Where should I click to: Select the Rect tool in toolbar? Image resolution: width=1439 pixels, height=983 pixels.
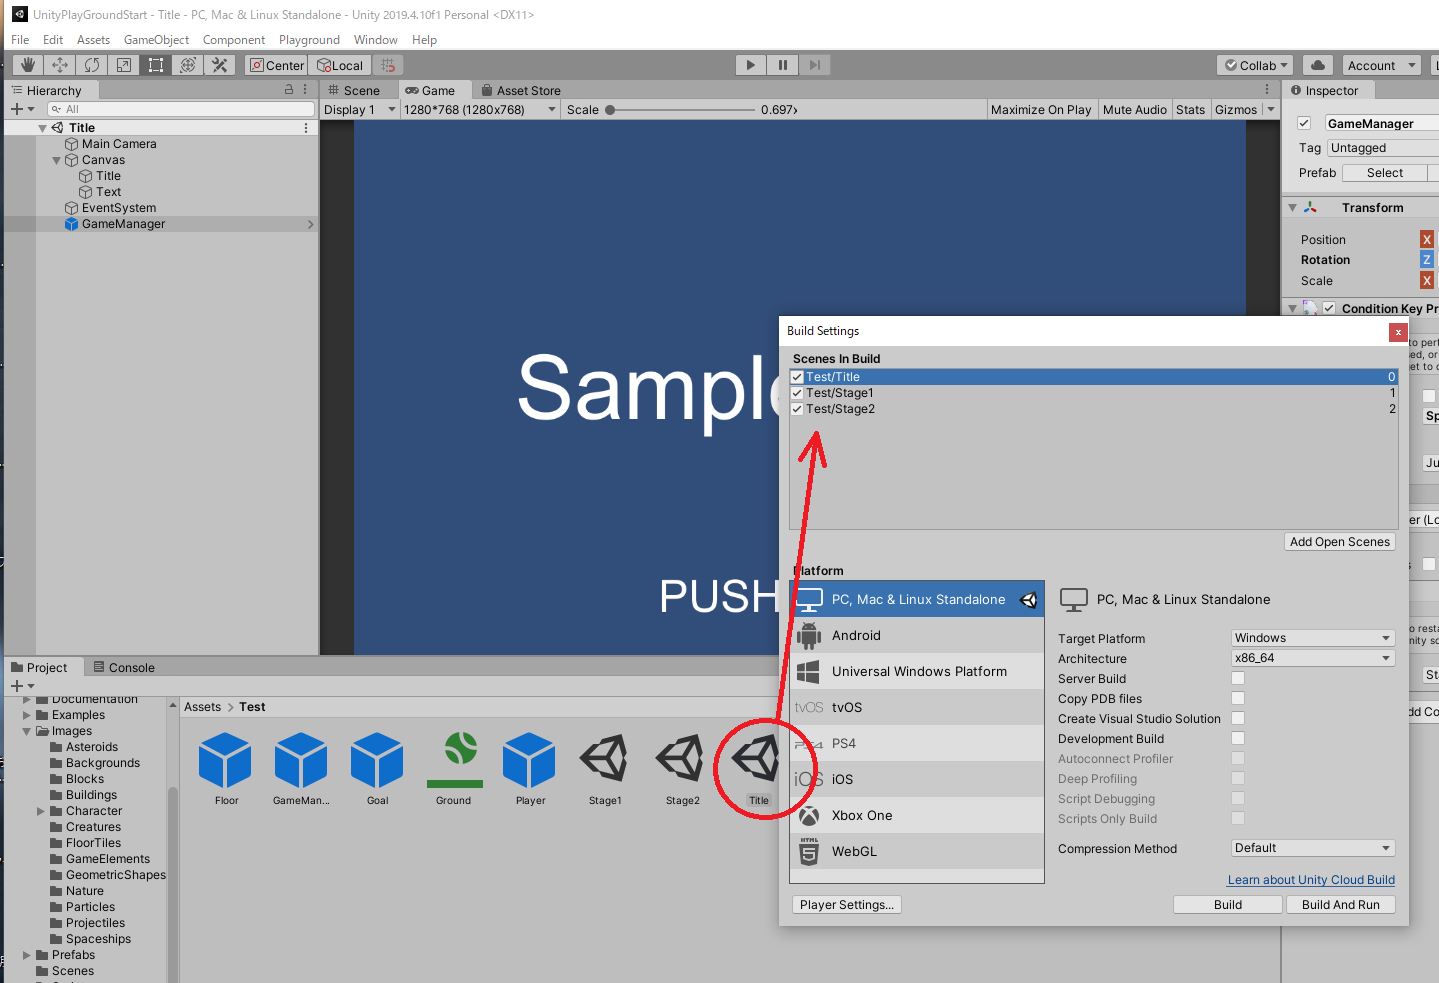point(156,65)
